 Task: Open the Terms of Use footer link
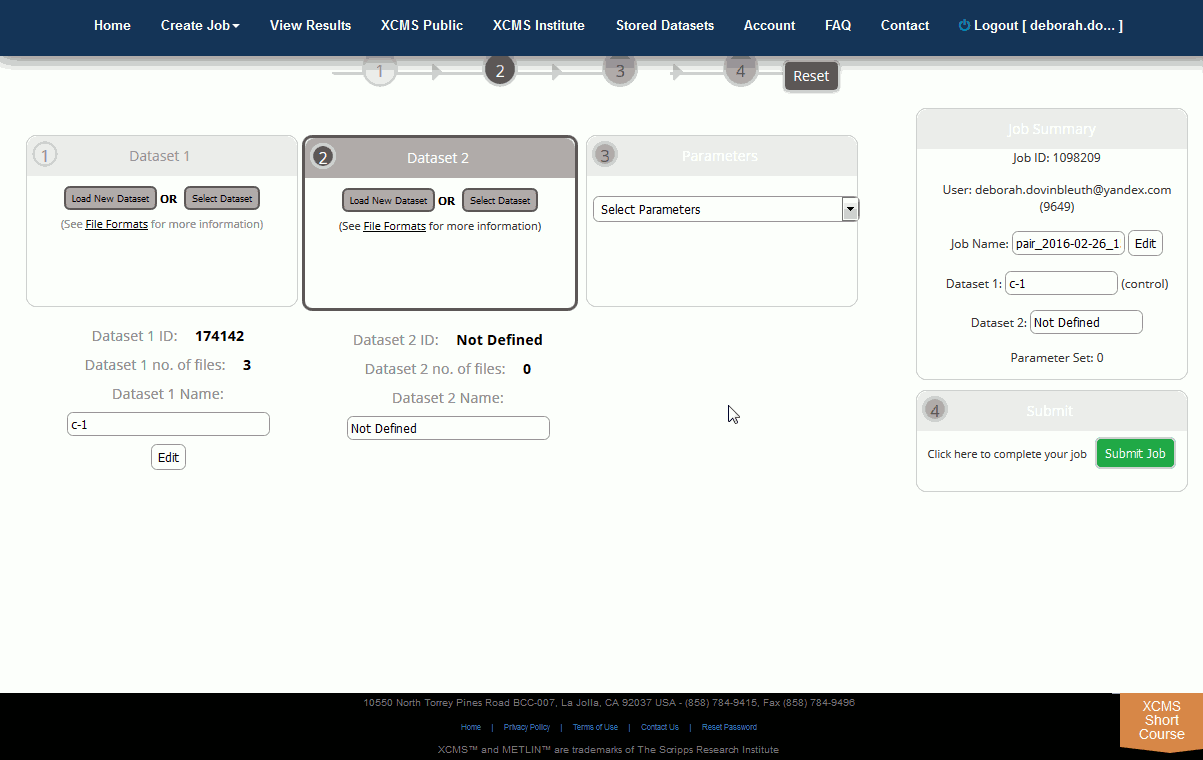pos(595,727)
